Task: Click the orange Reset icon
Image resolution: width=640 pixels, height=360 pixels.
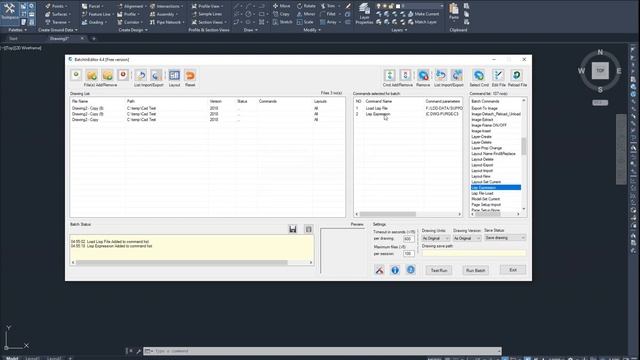Action: point(190,75)
